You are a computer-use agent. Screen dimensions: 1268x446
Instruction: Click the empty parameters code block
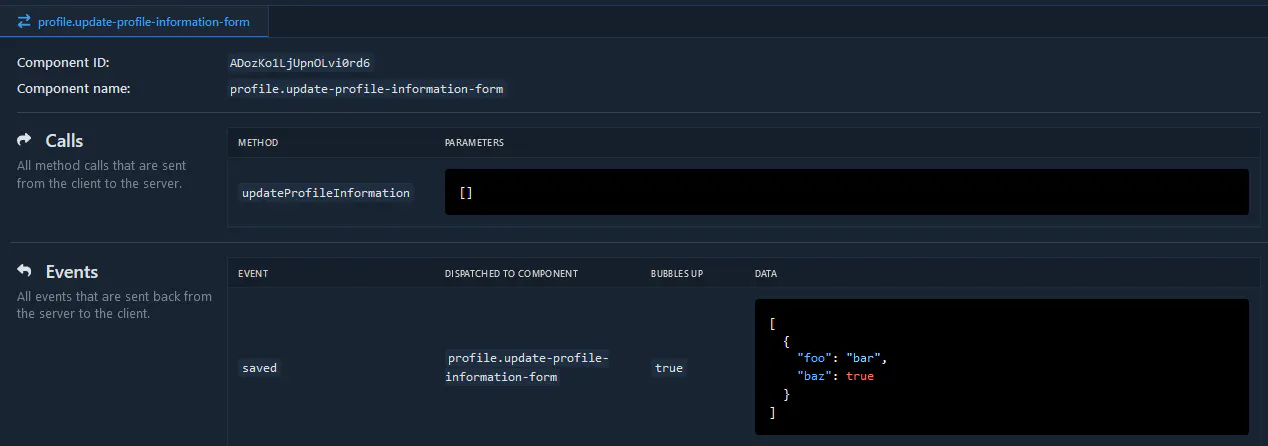[x=847, y=192]
